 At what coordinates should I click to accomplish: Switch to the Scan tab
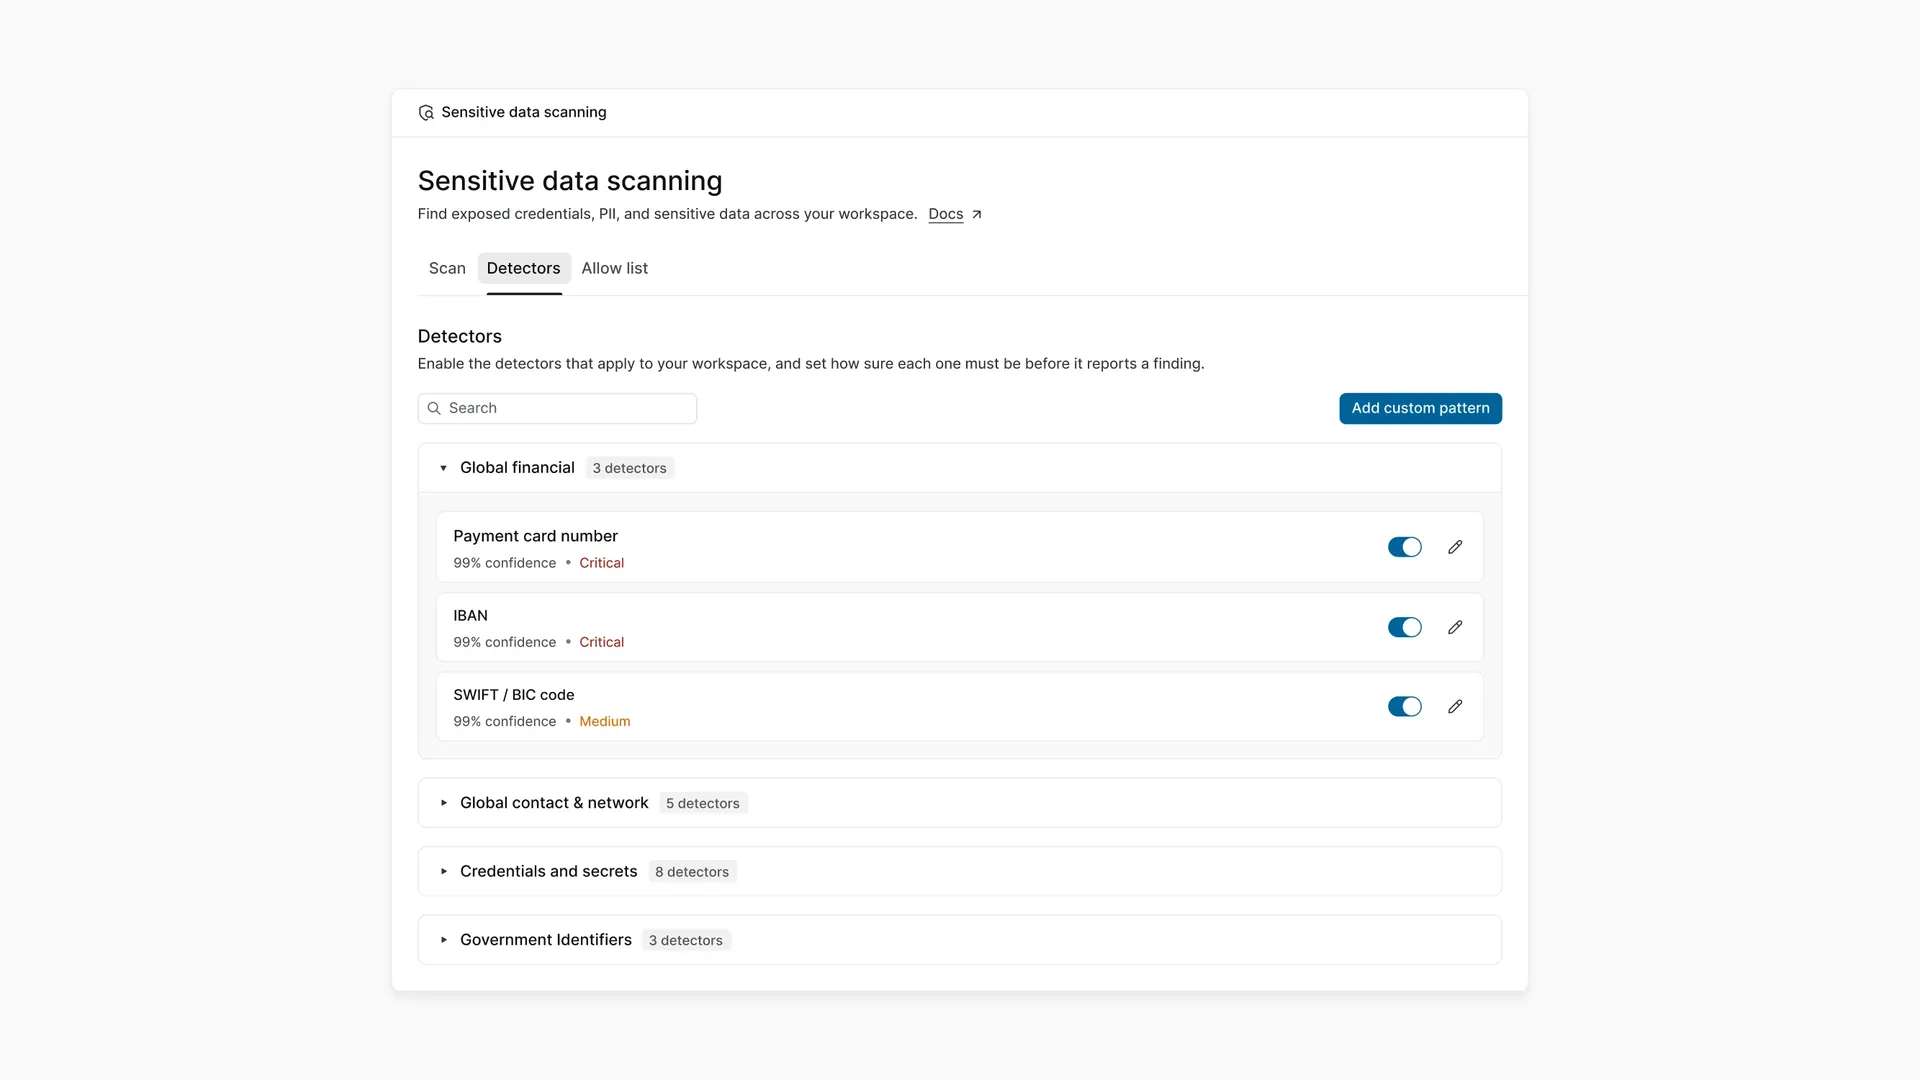click(447, 268)
